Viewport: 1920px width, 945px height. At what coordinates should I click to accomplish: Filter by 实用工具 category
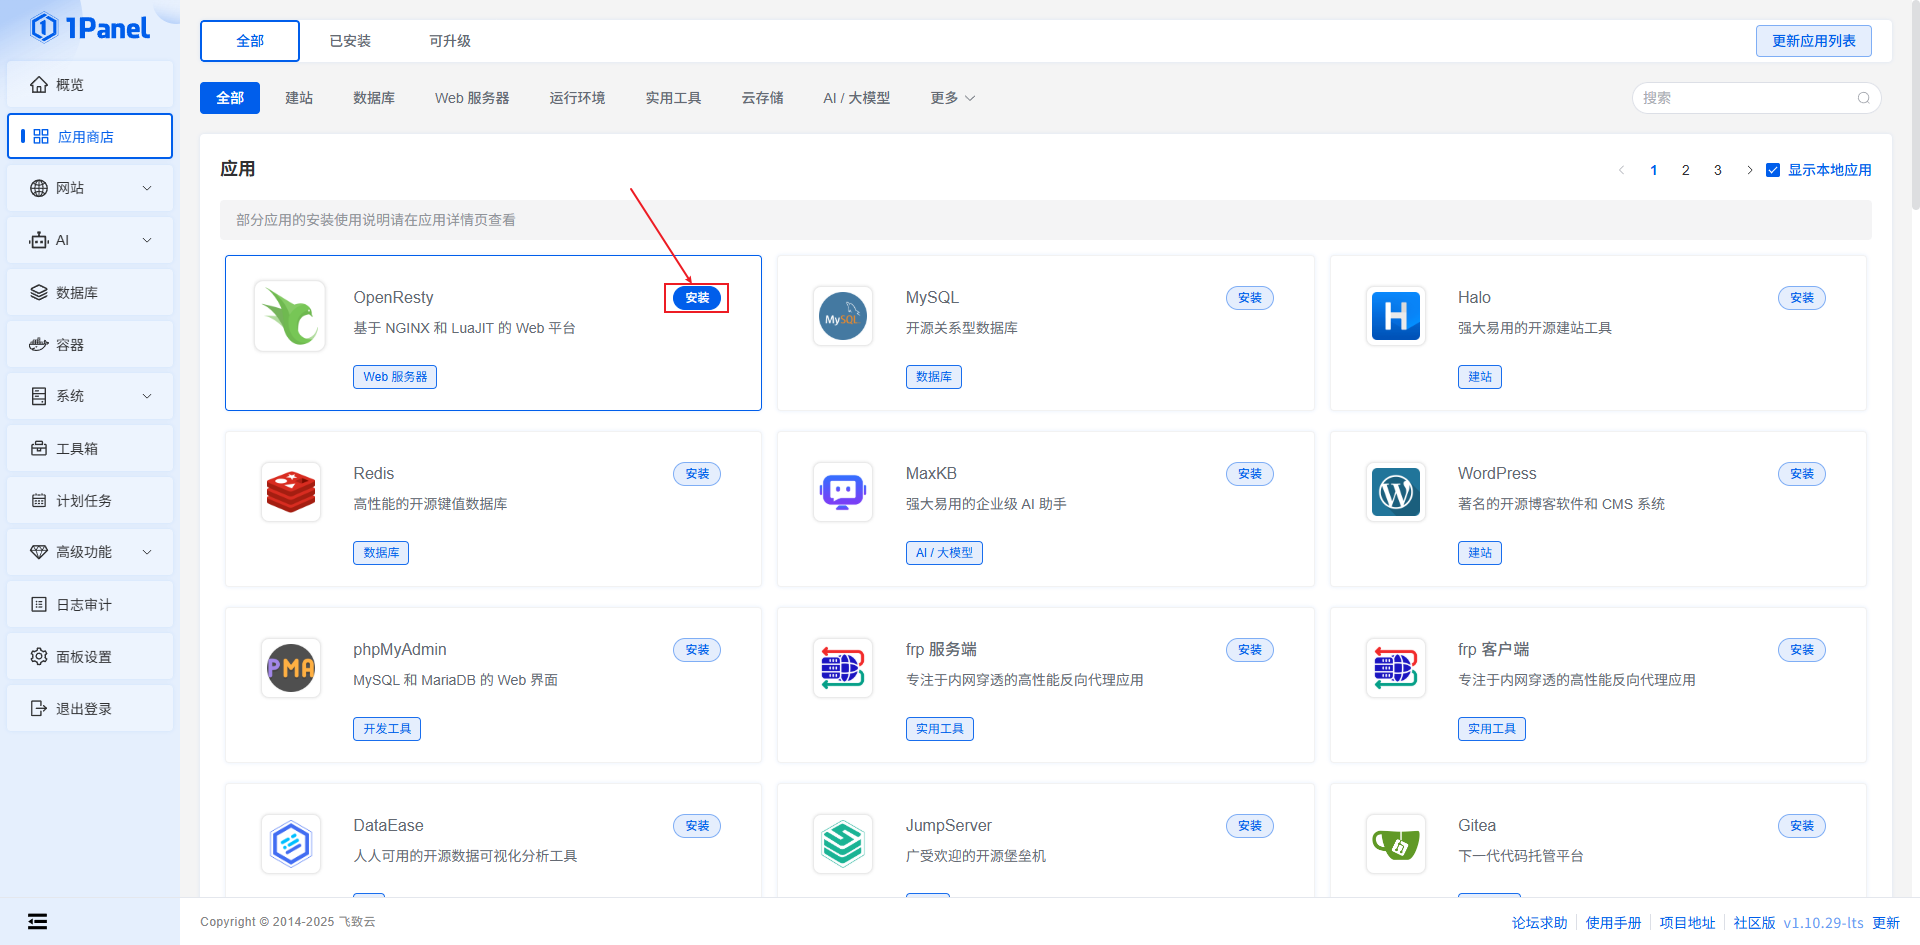tap(673, 98)
